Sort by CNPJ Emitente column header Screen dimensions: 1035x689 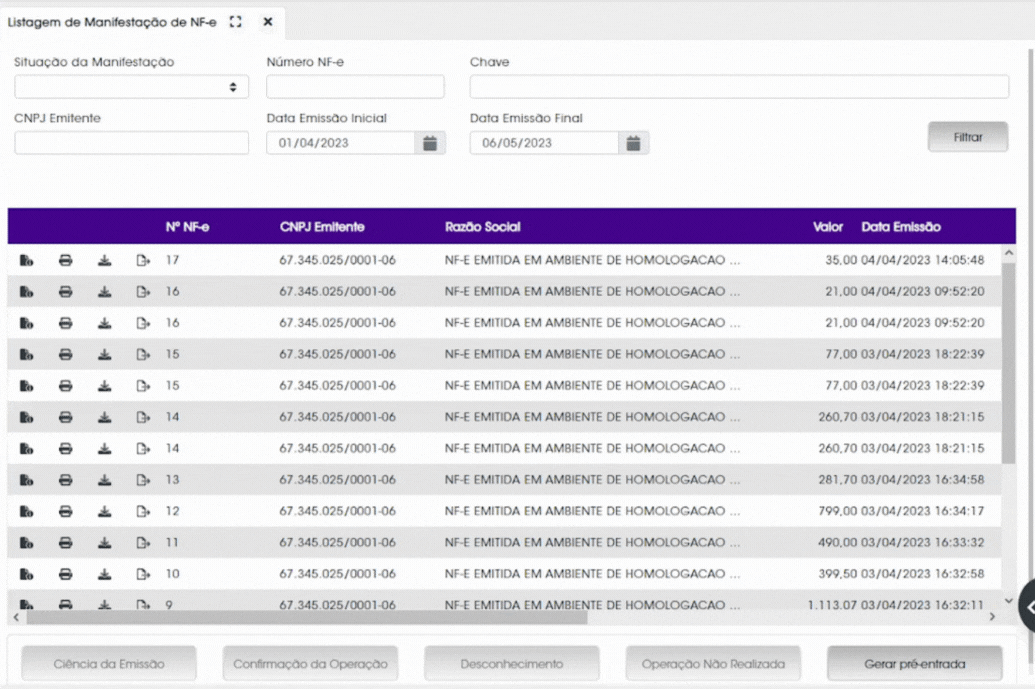(x=322, y=227)
